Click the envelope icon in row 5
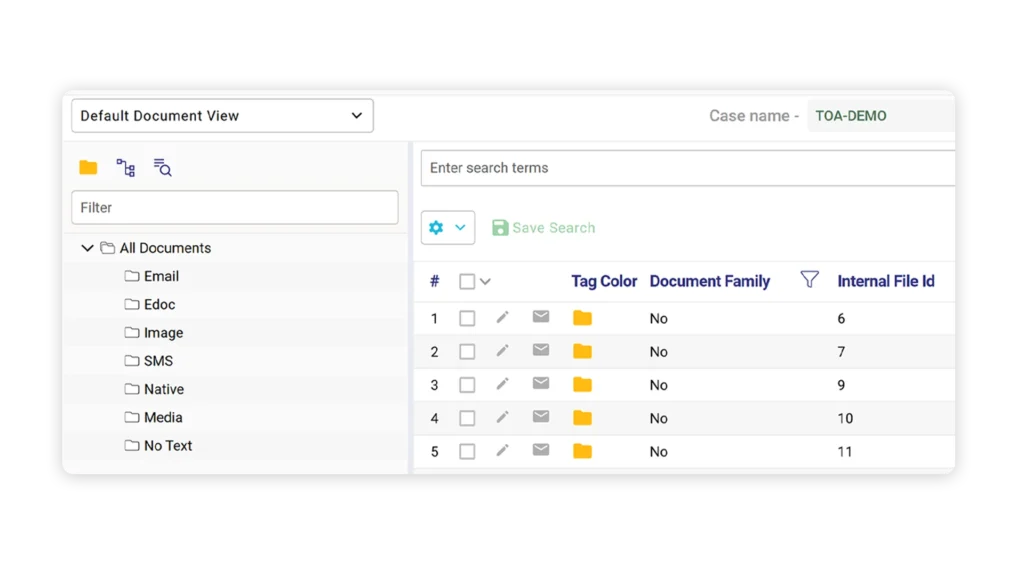Screen dimensions: 1024x576 coord(541,450)
